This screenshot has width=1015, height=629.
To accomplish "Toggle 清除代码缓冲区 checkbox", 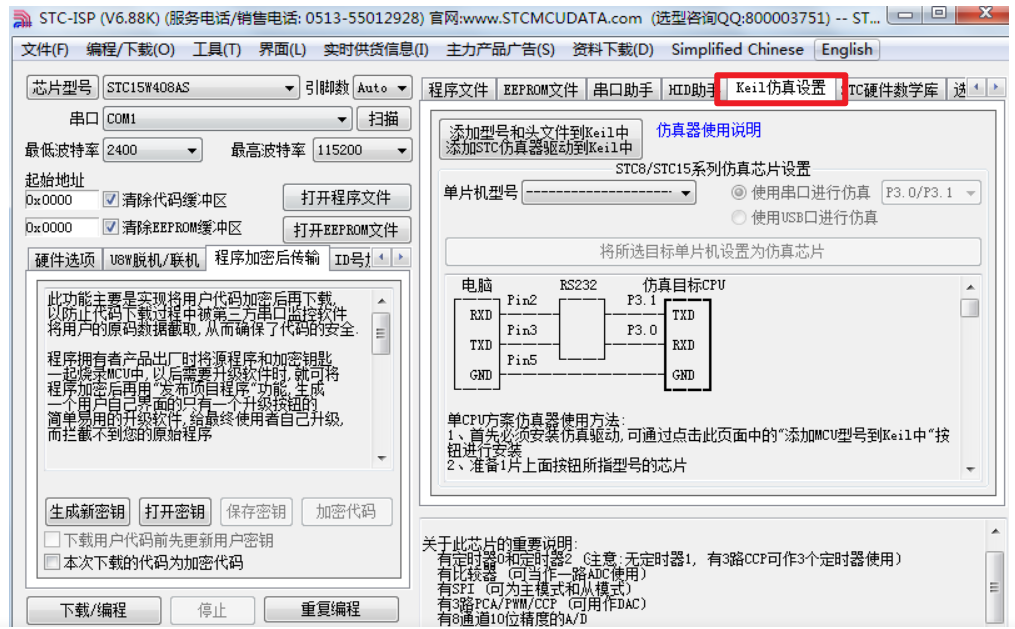I will 111,199.
